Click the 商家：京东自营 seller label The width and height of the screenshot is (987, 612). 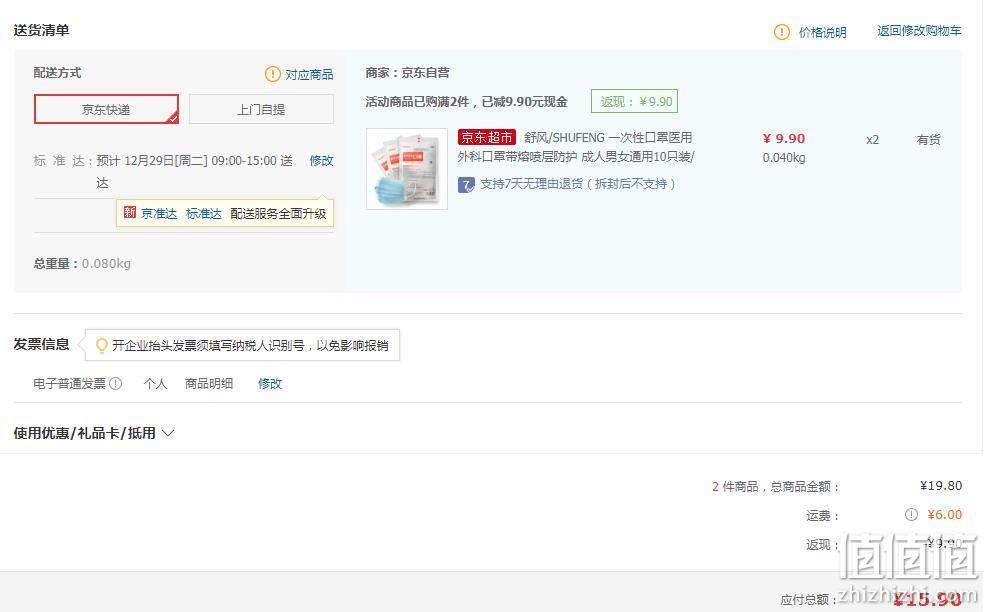(x=407, y=72)
